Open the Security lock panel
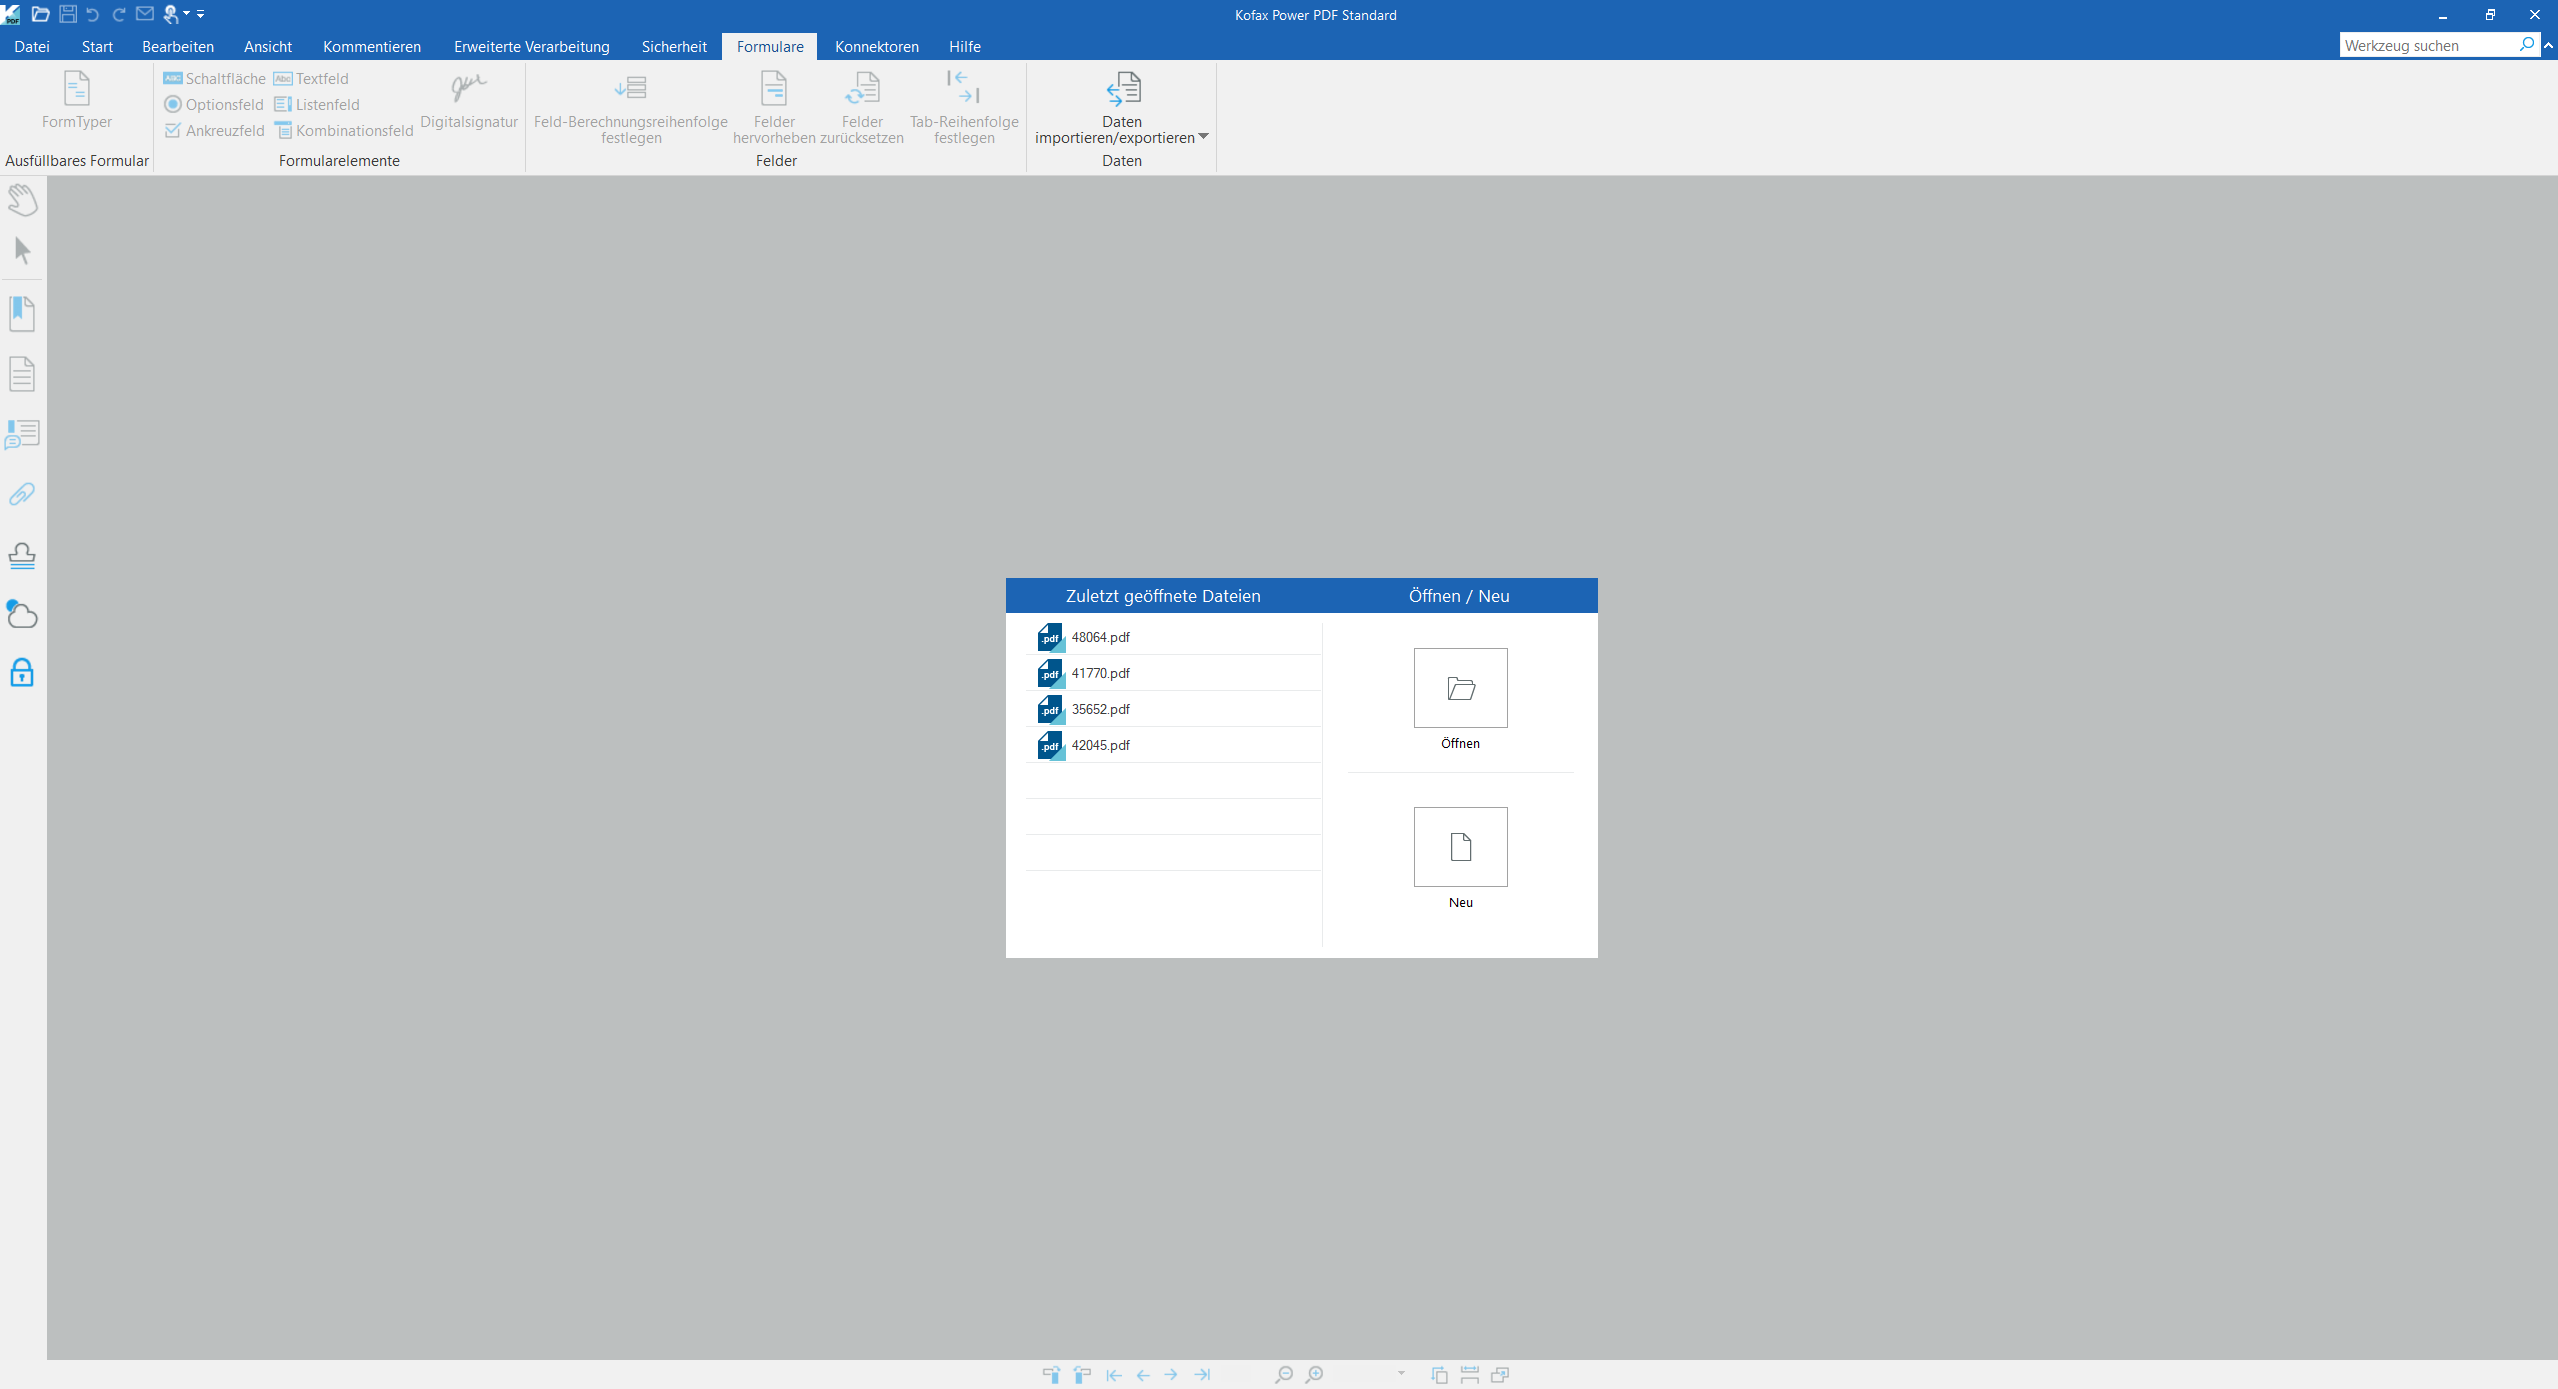Viewport: 2558px width, 1389px height. pos(22,673)
